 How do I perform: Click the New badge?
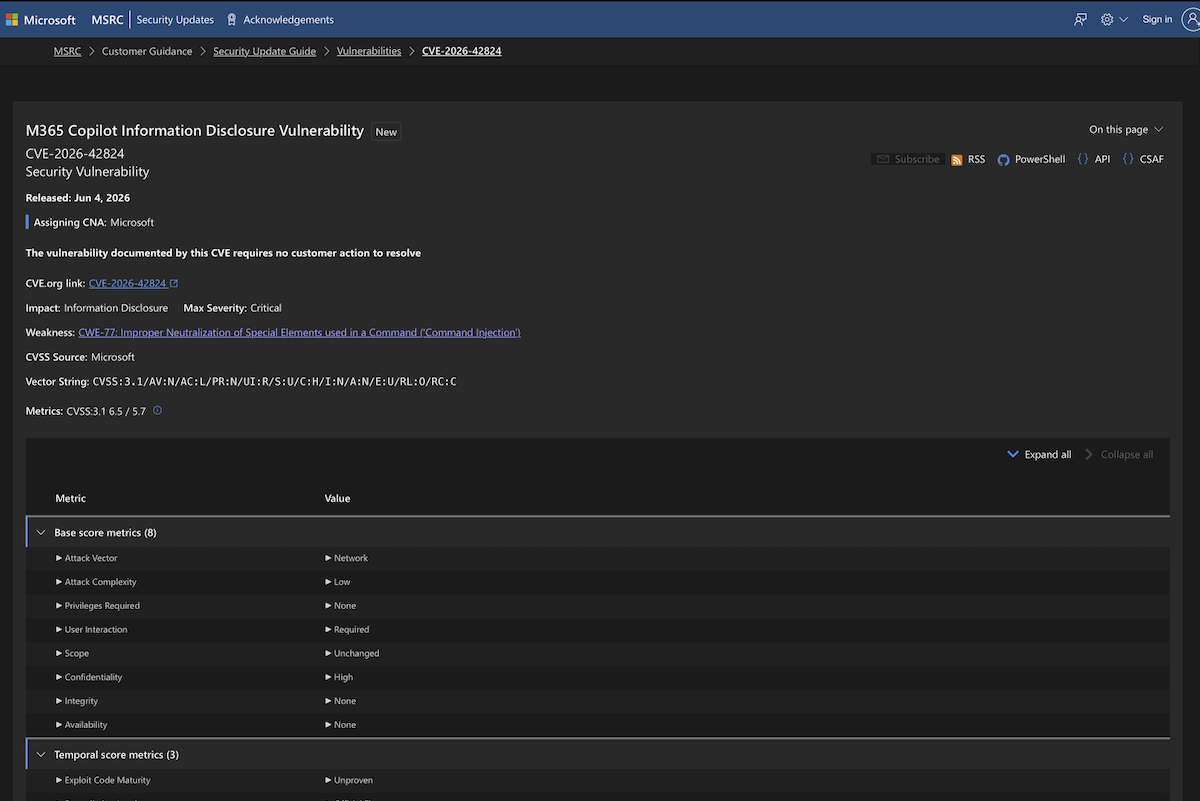click(386, 131)
